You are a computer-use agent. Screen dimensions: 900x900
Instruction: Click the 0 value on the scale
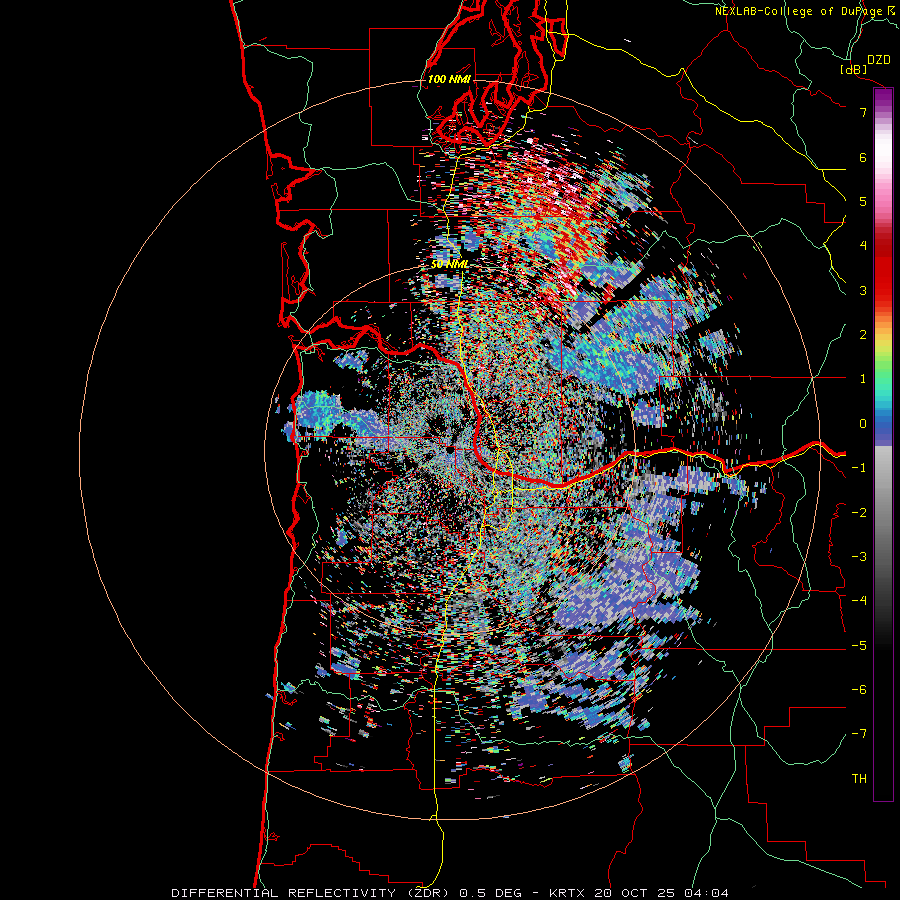coord(863,424)
